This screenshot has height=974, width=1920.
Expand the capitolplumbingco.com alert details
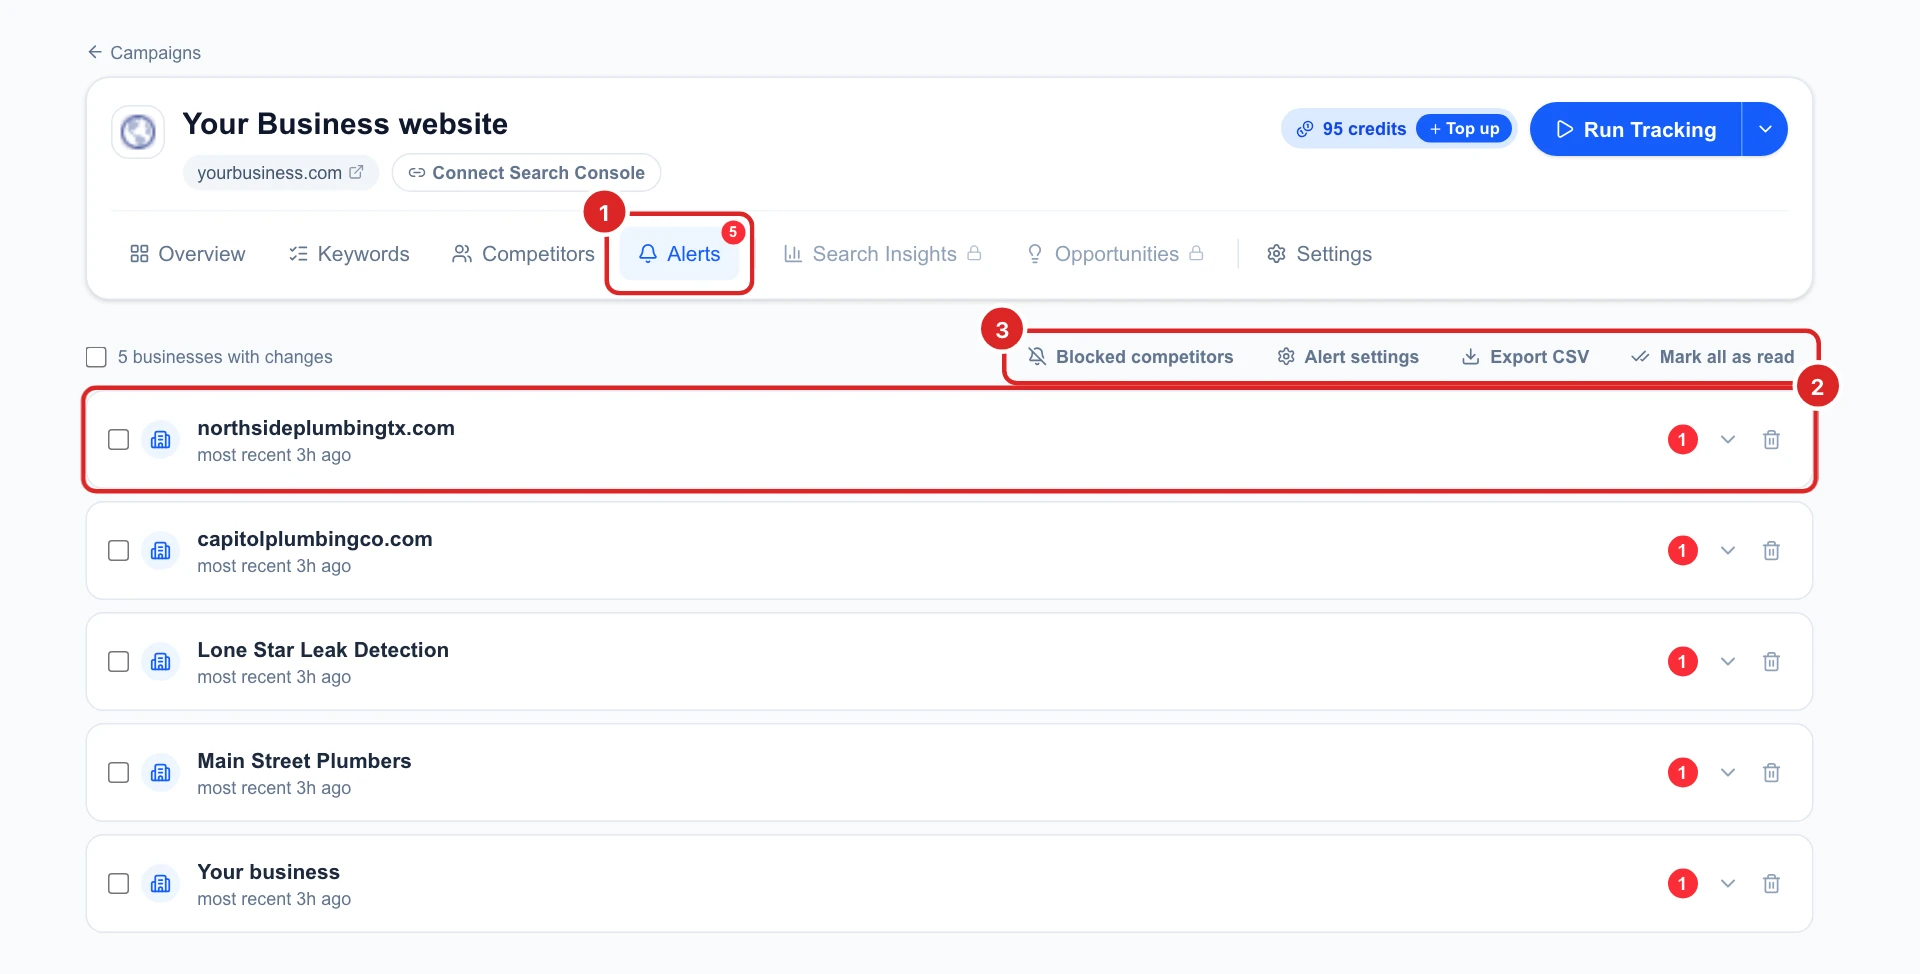[x=1727, y=551]
